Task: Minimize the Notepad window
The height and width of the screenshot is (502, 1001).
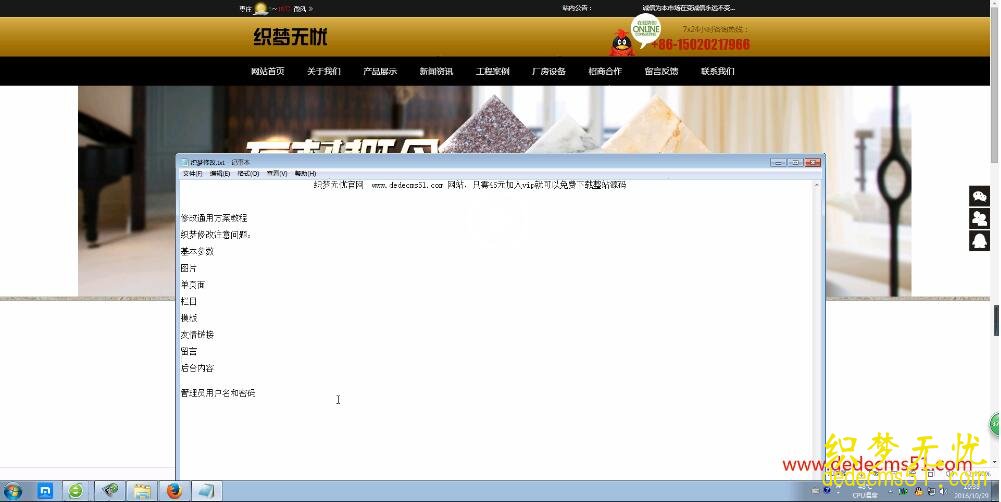Action: tap(778, 163)
